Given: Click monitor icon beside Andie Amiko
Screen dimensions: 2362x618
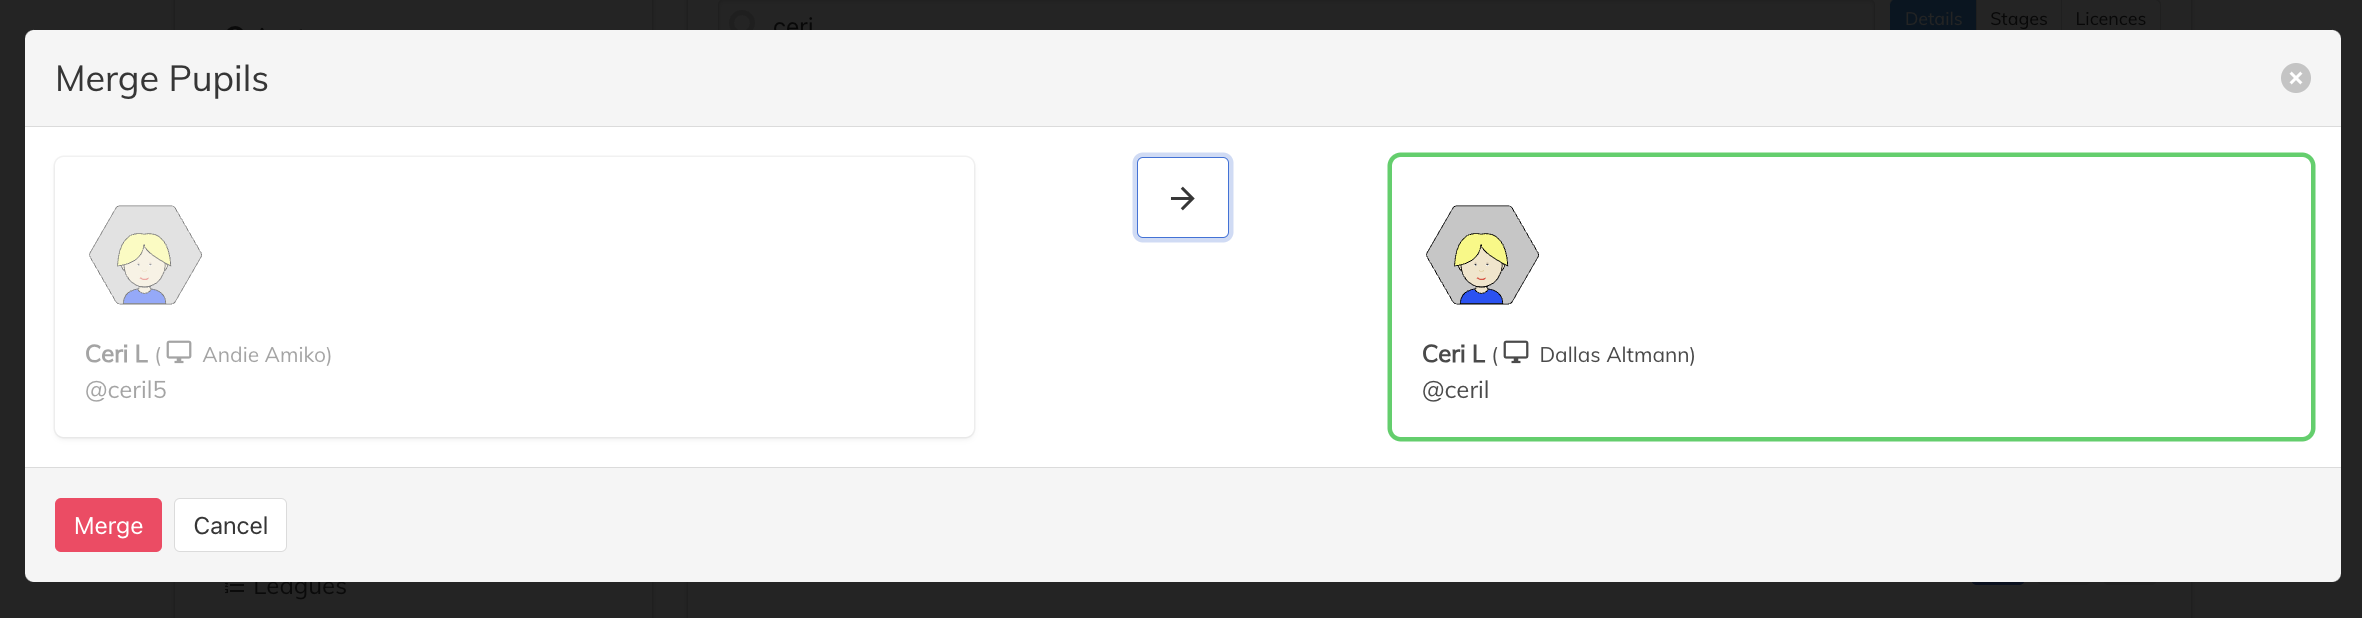Looking at the screenshot, I should 179,352.
